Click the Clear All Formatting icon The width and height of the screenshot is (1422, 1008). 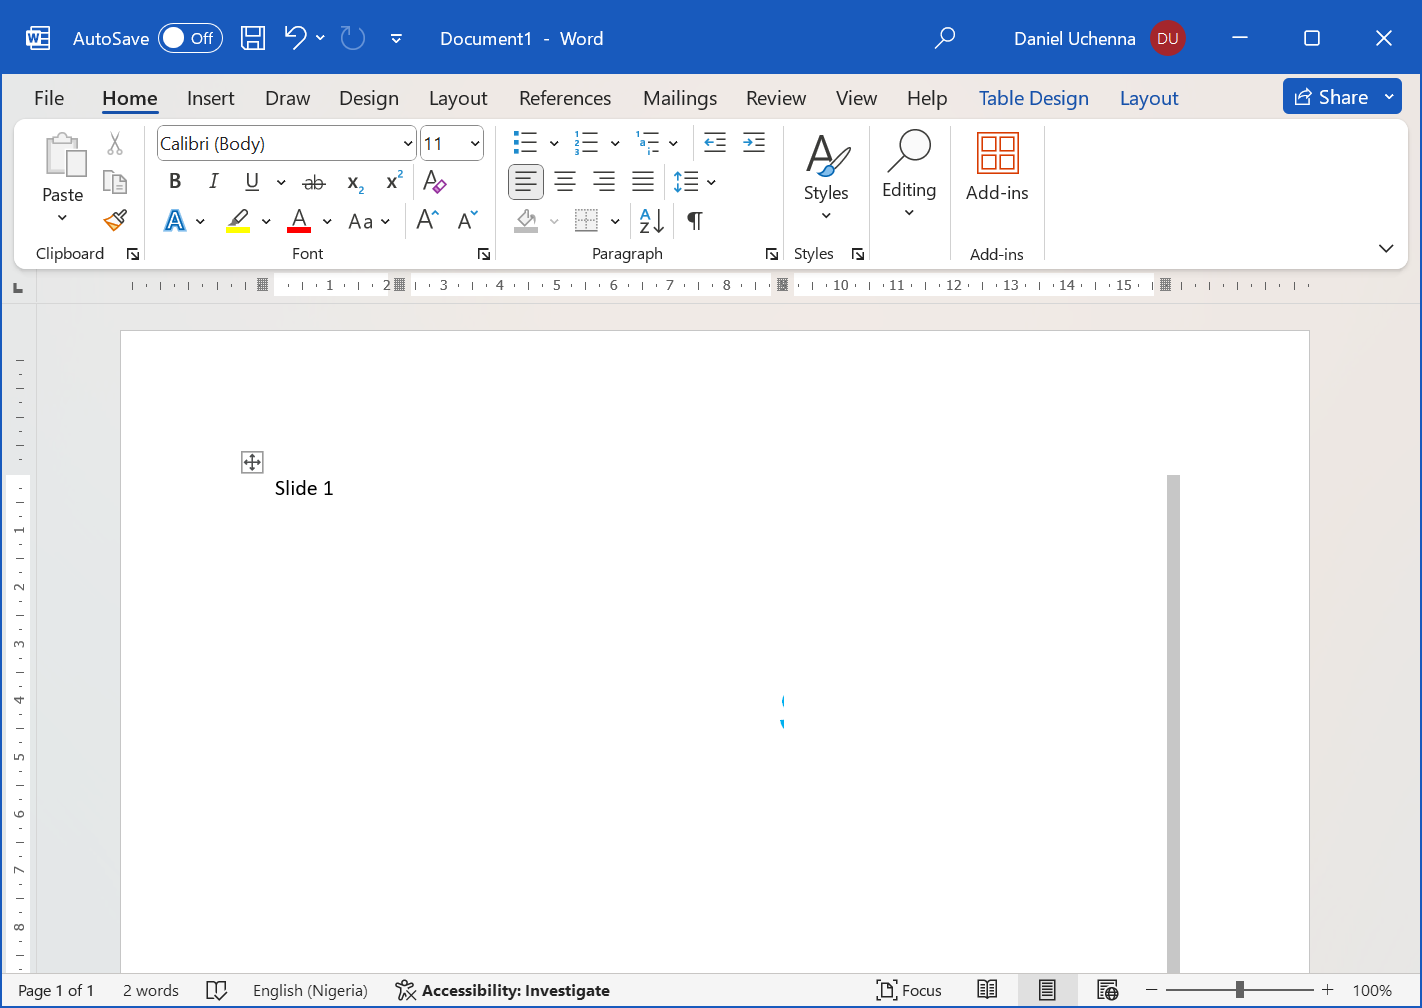click(435, 181)
